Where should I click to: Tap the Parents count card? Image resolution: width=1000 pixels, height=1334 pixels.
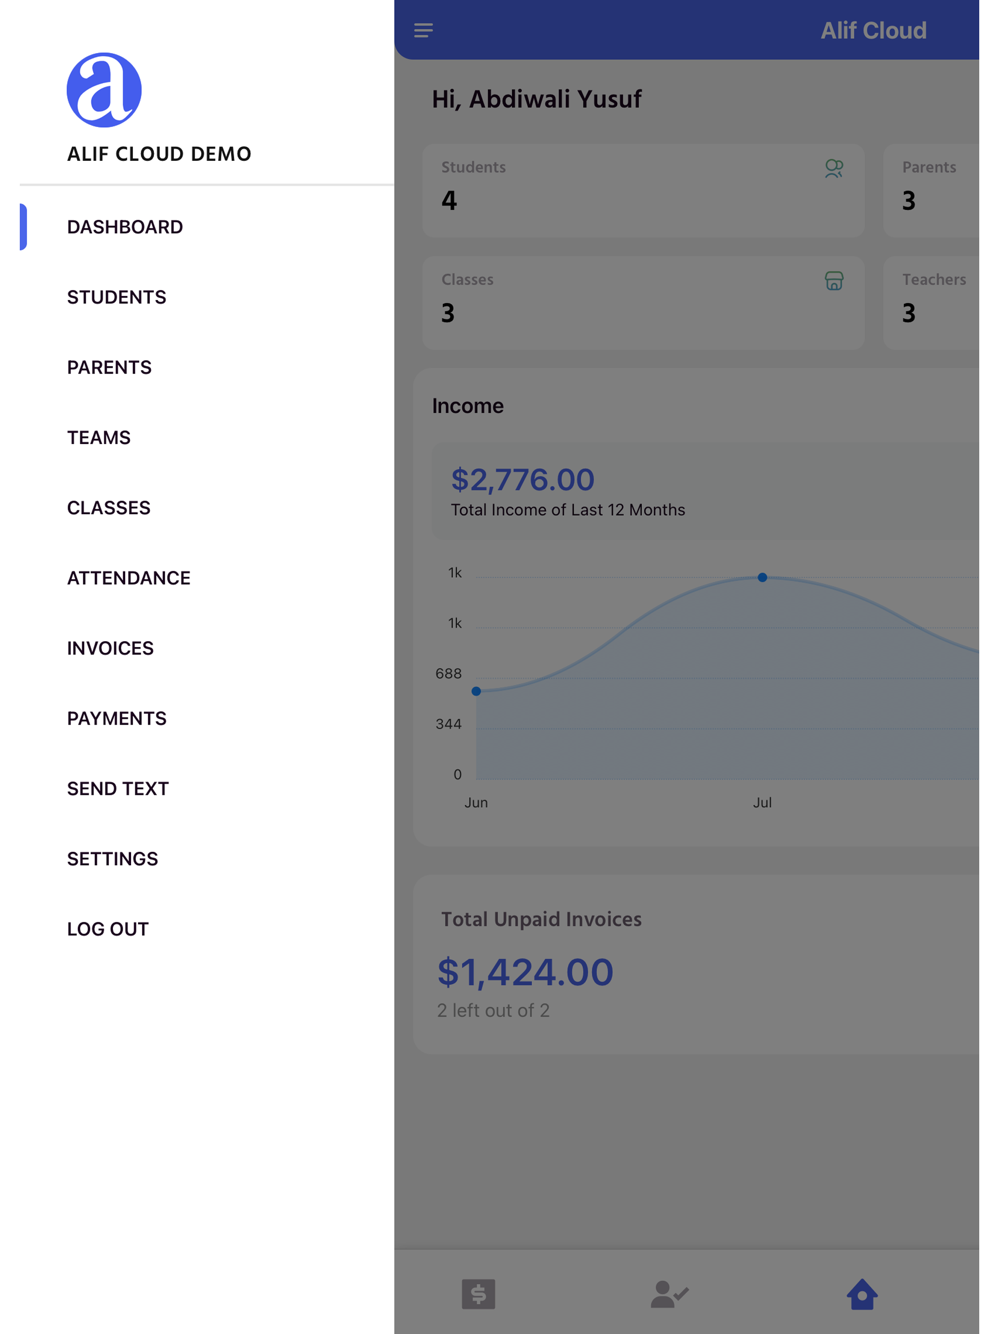click(x=931, y=190)
